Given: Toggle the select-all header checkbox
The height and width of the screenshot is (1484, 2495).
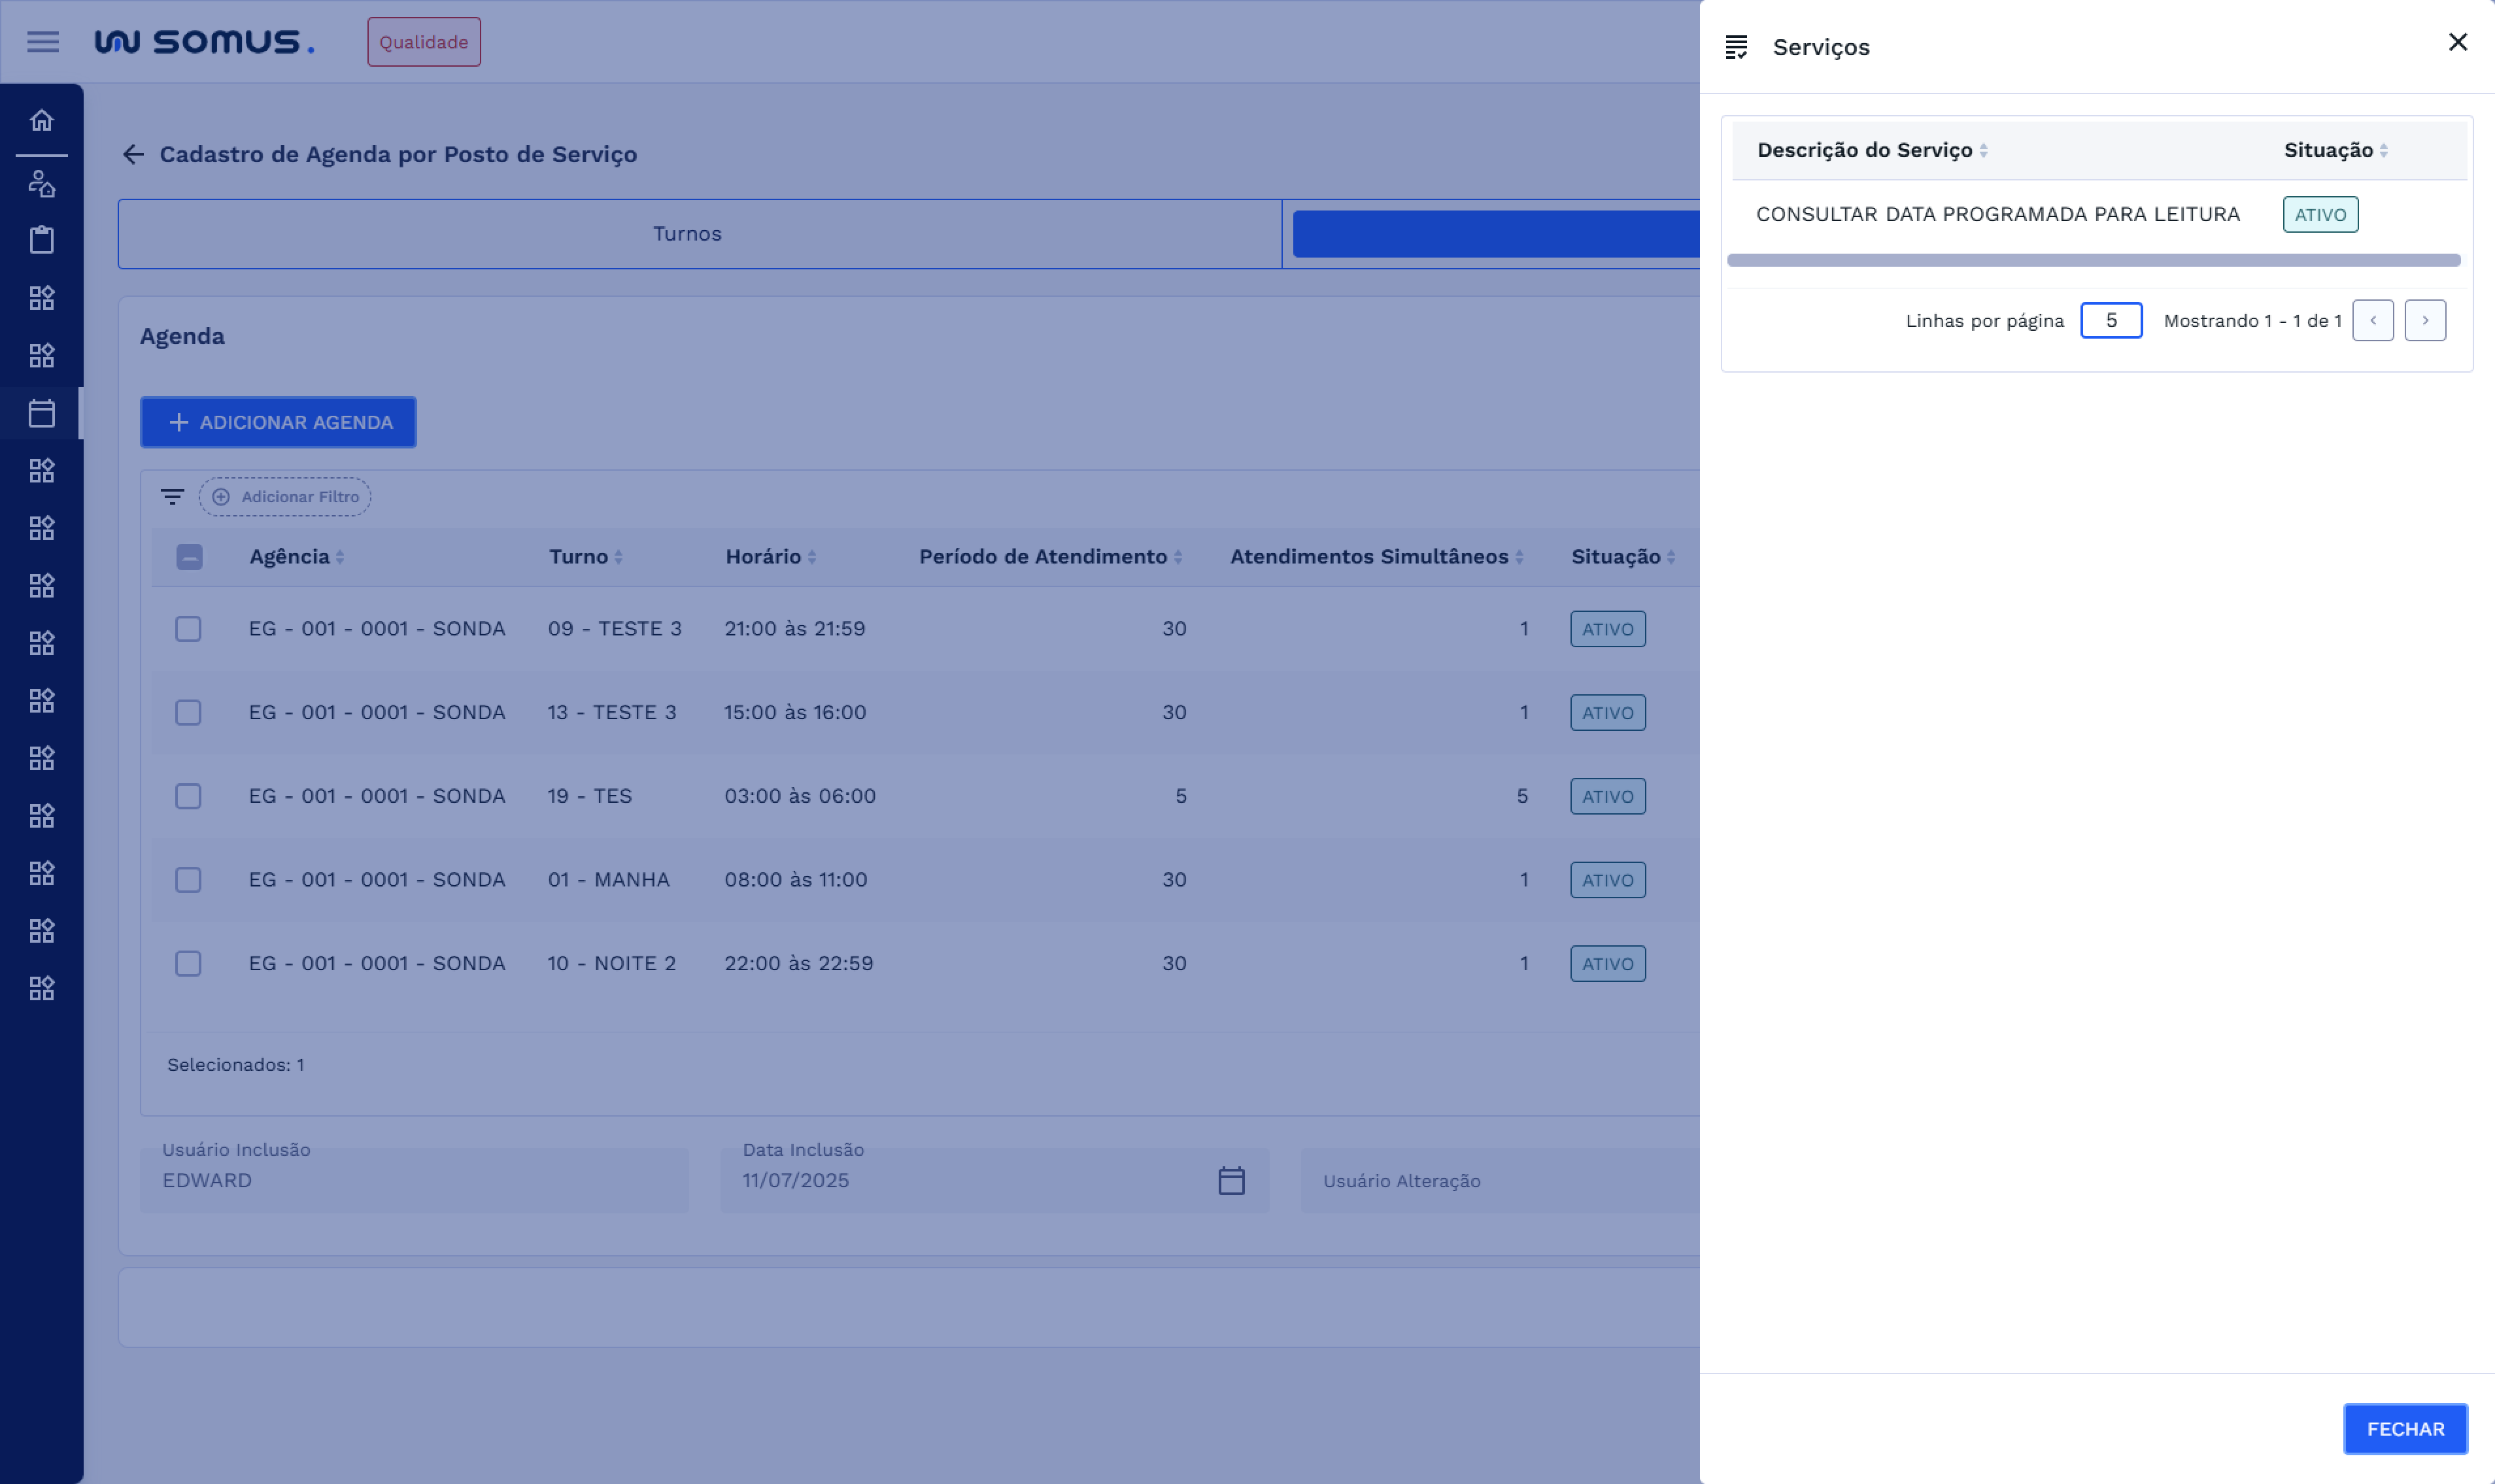Looking at the screenshot, I should click(x=189, y=557).
